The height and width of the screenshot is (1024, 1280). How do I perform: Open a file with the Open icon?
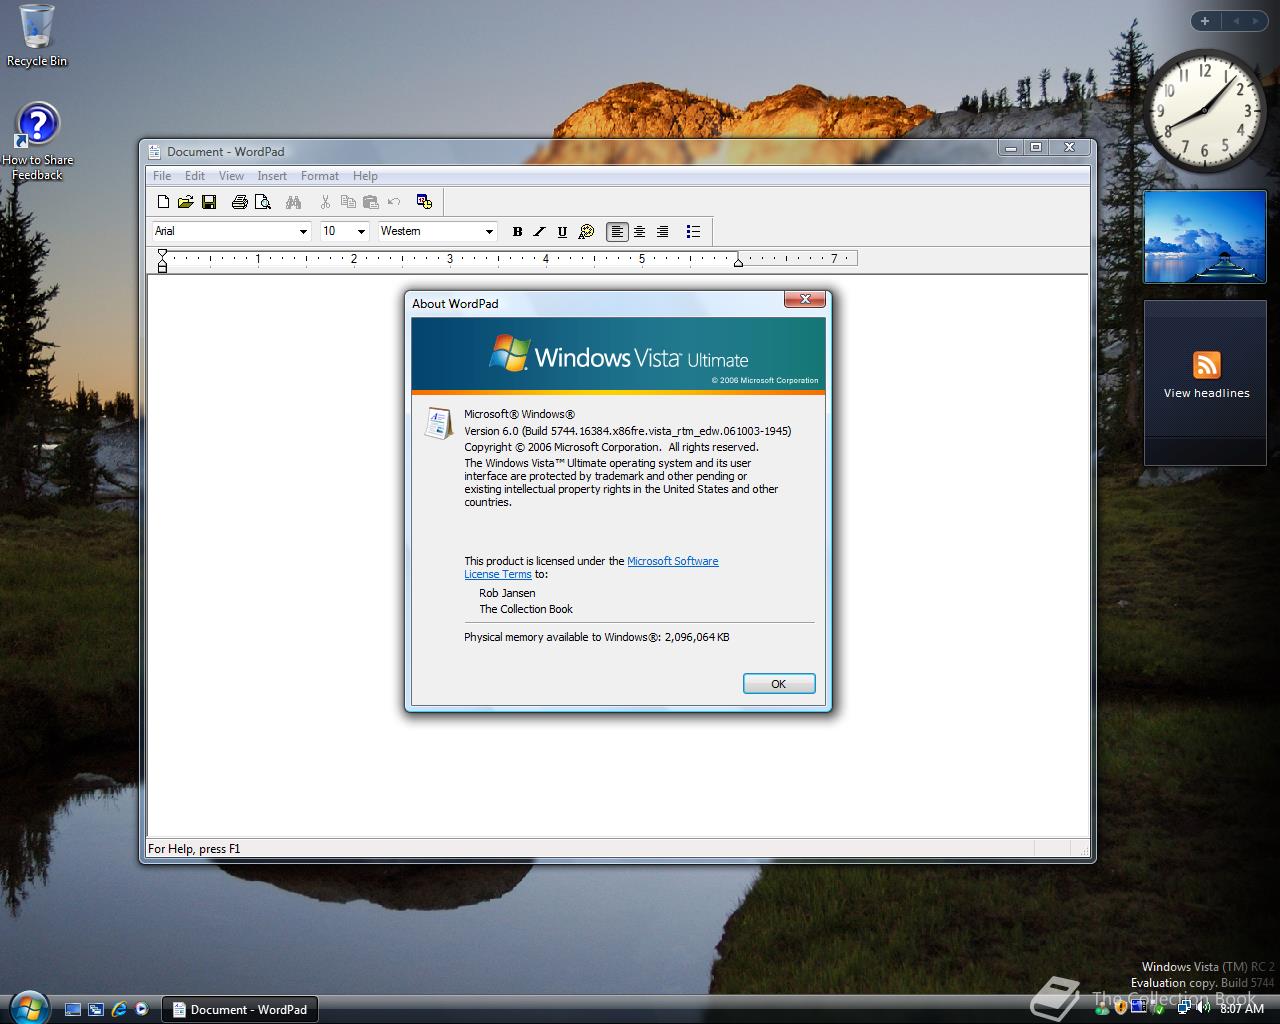coord(186,202)
